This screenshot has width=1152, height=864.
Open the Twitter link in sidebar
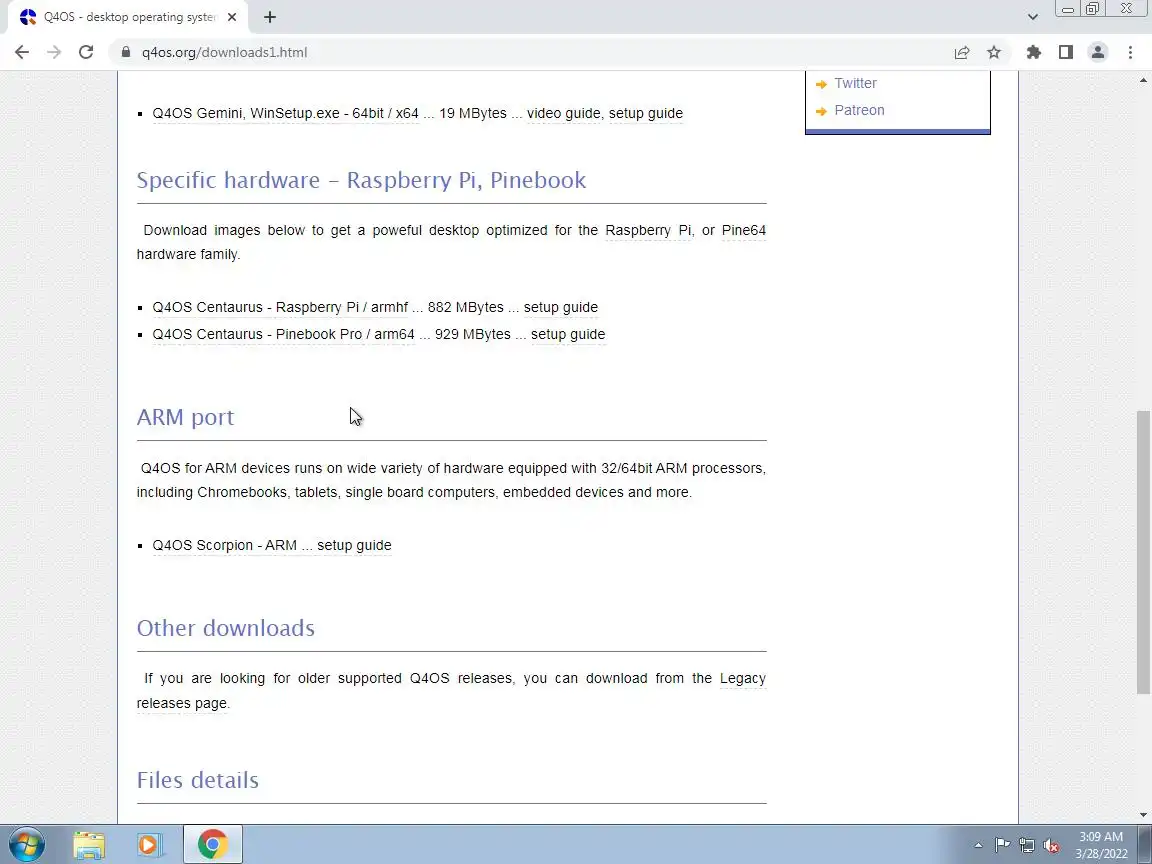point(855,83)
